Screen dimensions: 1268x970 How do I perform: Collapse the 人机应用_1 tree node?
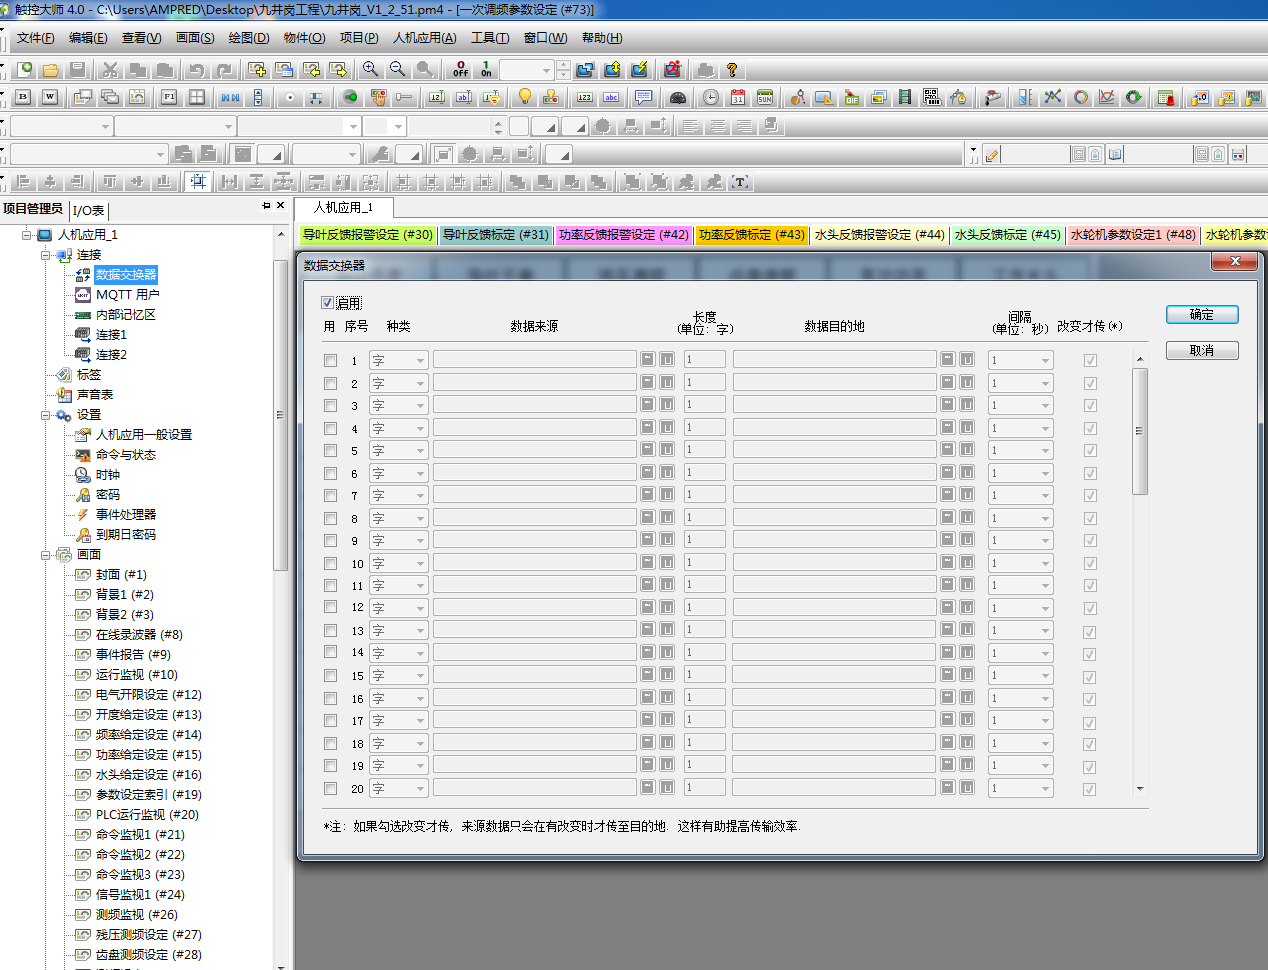coord(27,235)
